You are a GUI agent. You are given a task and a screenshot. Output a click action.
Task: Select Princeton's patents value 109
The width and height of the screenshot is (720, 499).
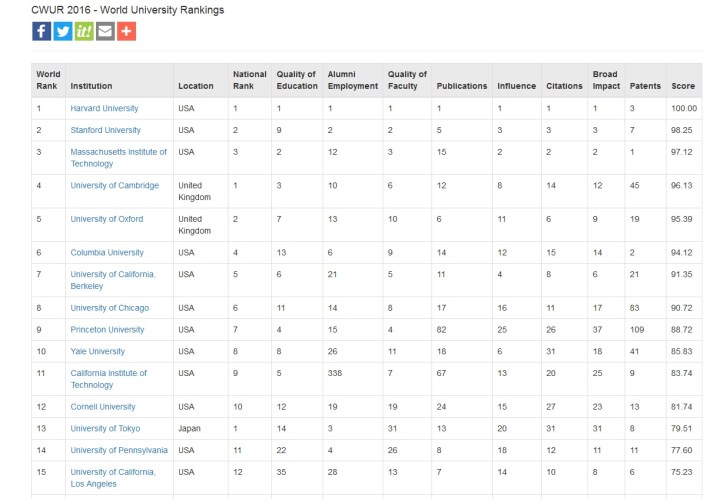click(x=637, y=330)
